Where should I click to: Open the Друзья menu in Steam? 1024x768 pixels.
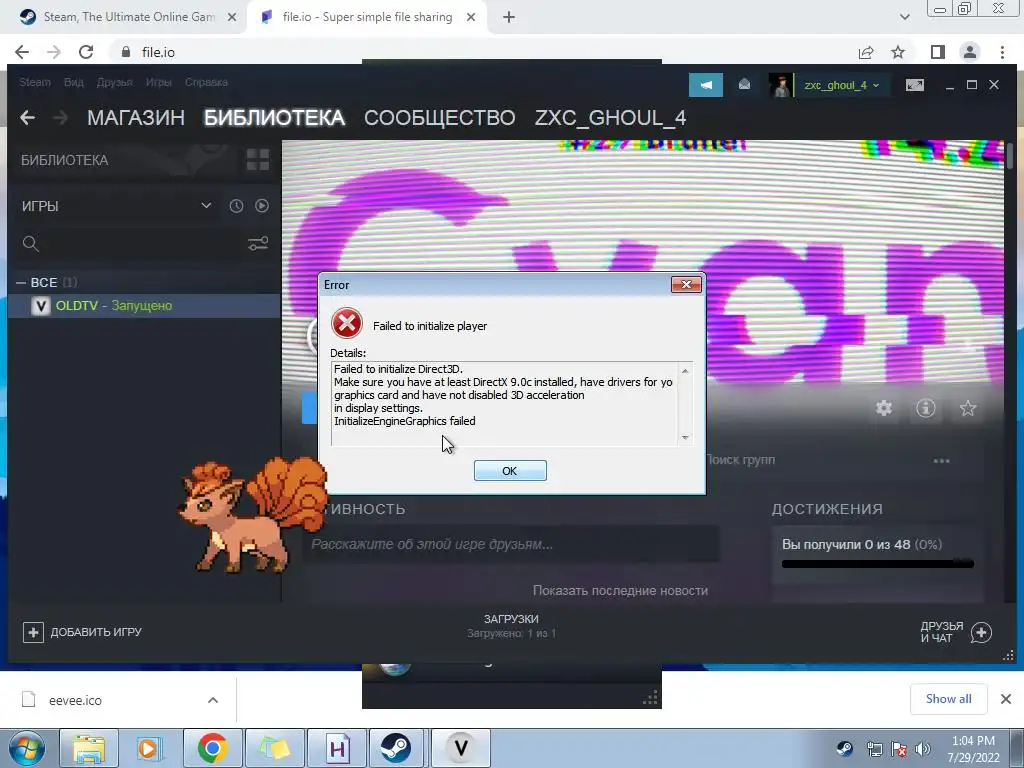click(x=114, y=82)
